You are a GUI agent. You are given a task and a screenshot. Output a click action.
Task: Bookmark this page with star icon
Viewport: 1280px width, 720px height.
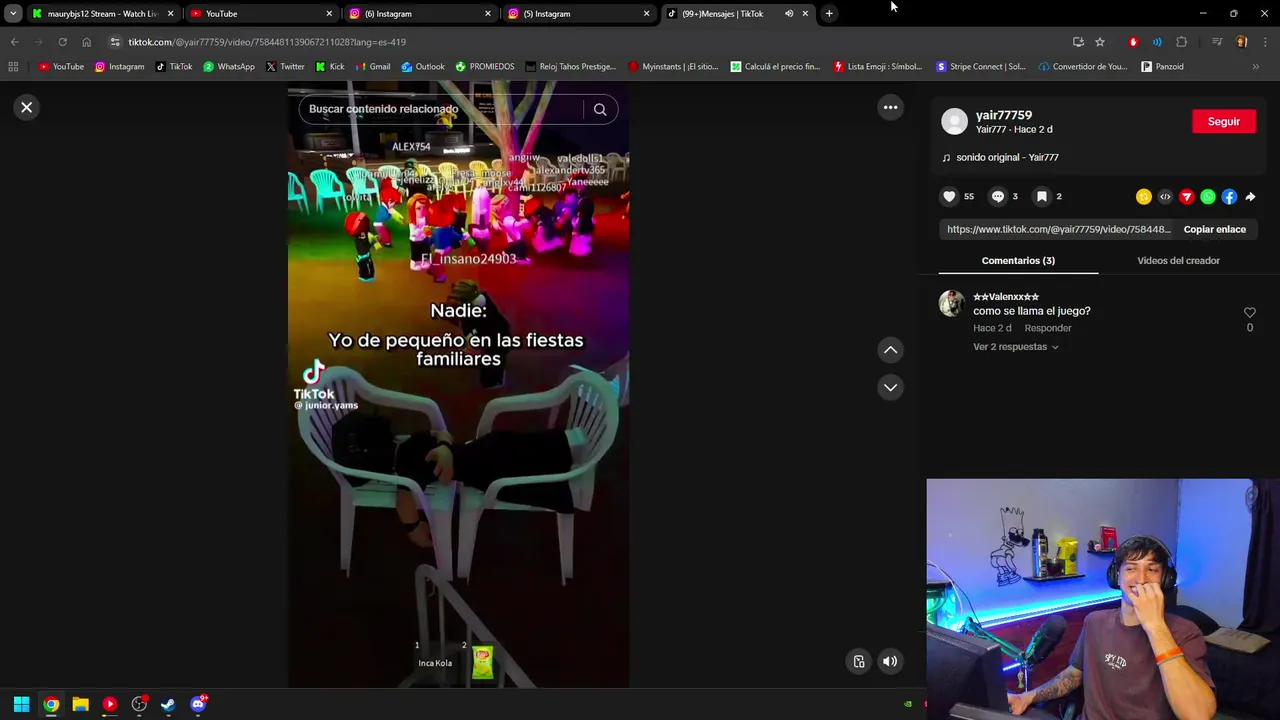tap(1100, 42)
